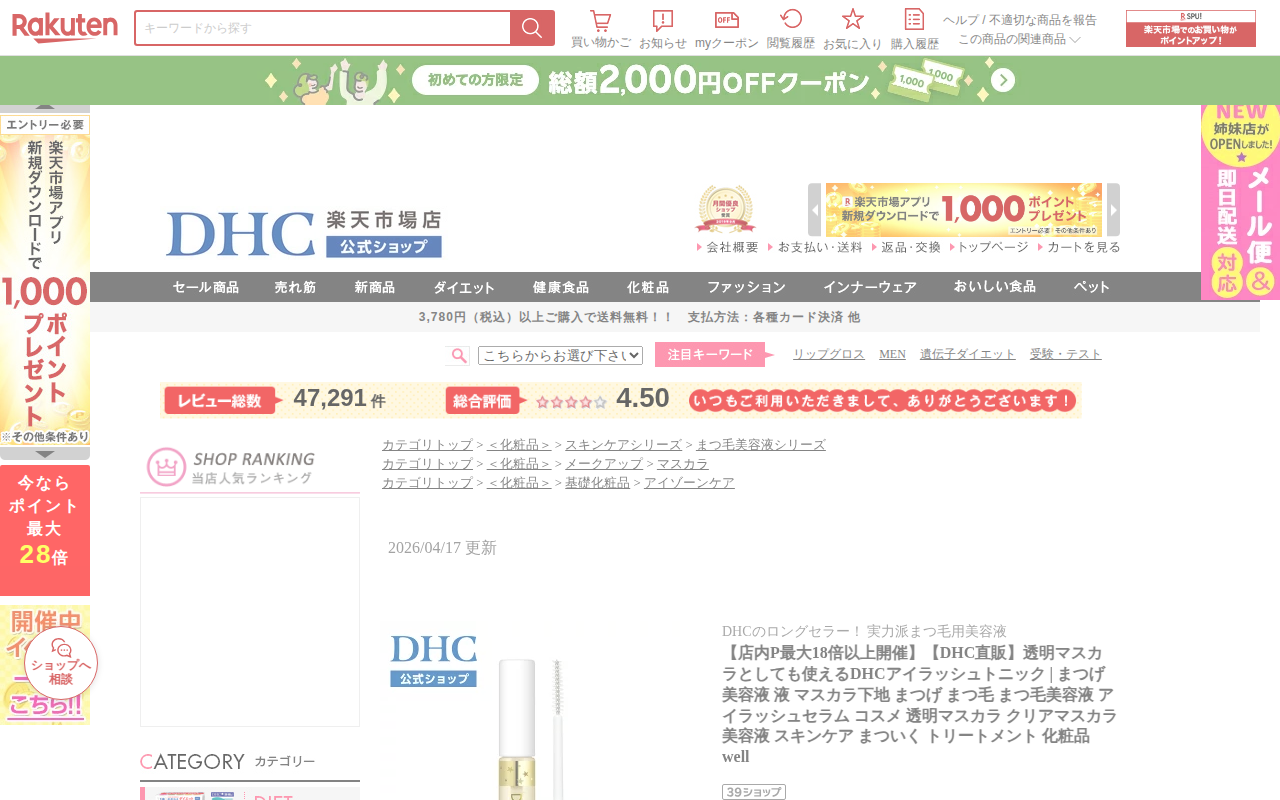The image size is (1280, 800).
Task: Click the monthly excellent shop award badge
Action: tap(725, 209)
